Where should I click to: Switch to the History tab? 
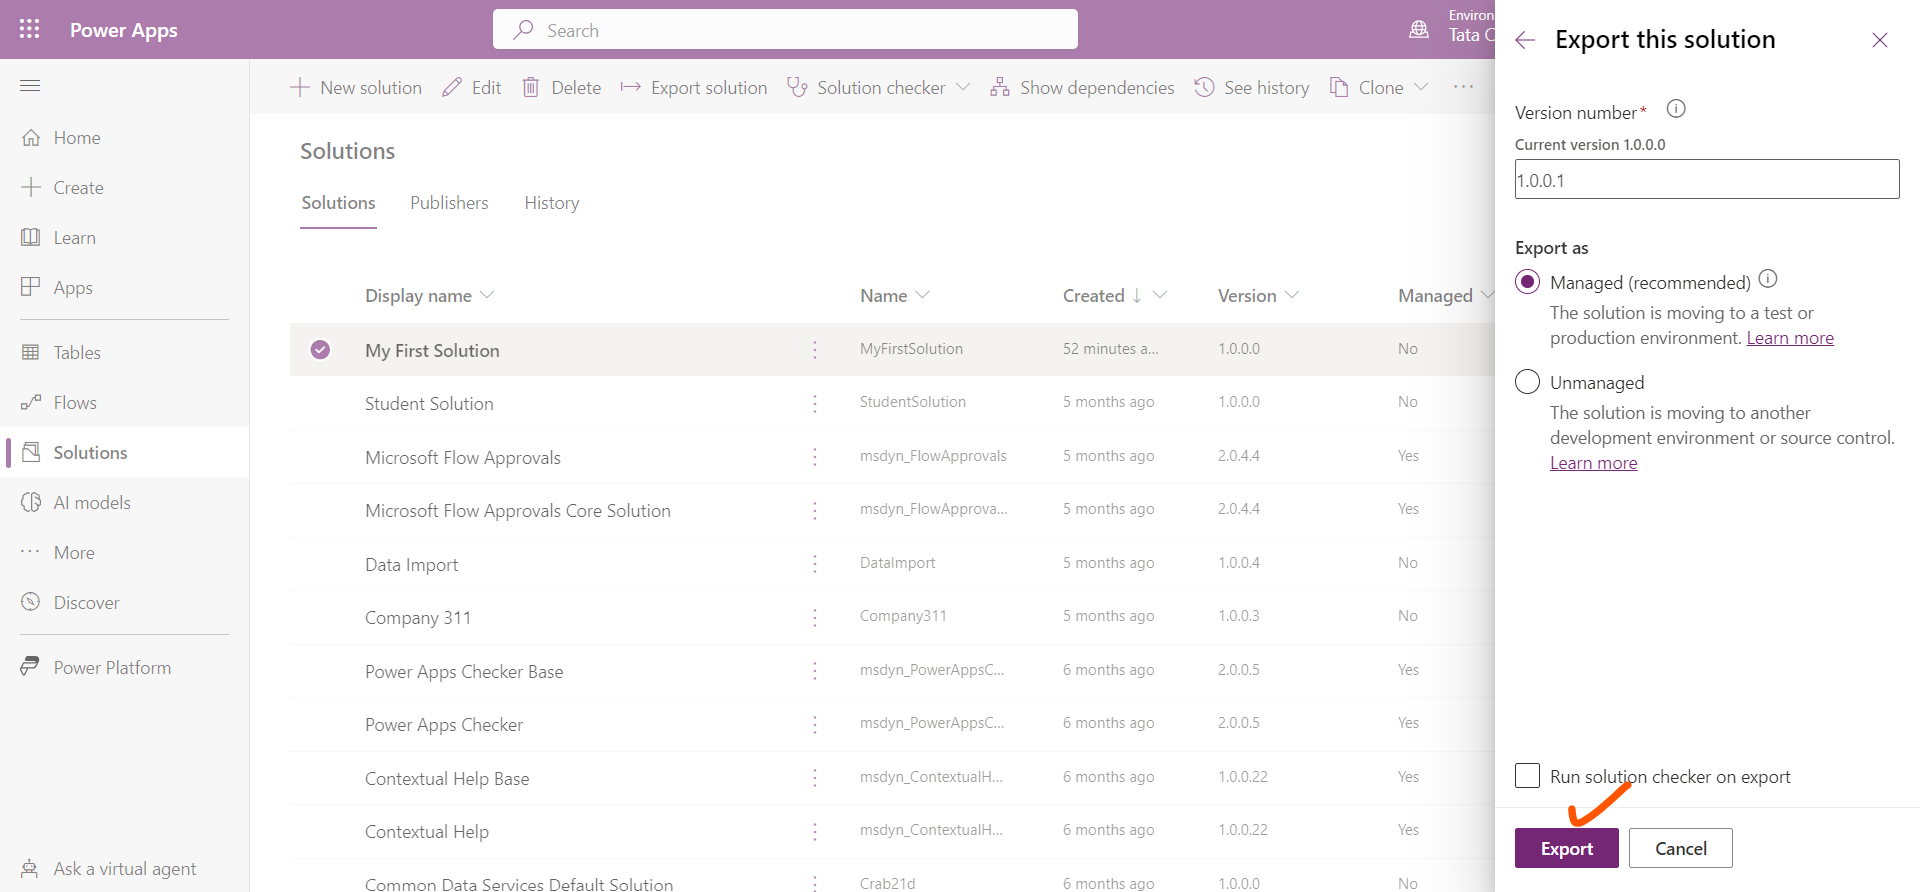pyautogui.click(x=551, y=203)
